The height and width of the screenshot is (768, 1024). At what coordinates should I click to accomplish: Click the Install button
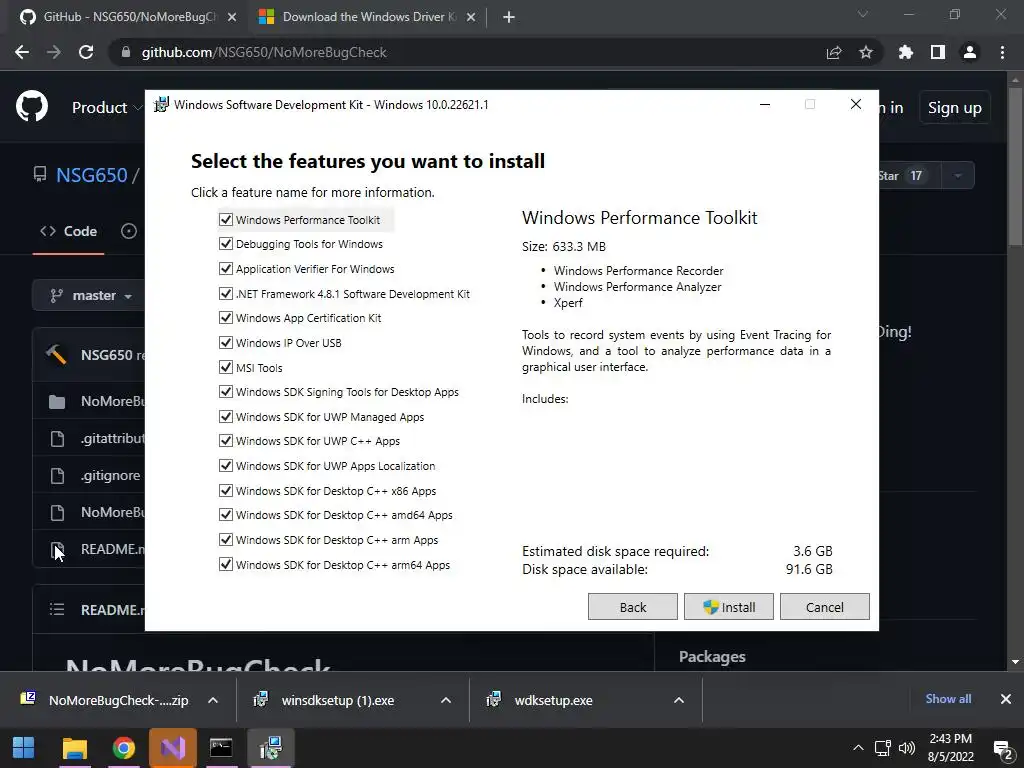(729, 607)
